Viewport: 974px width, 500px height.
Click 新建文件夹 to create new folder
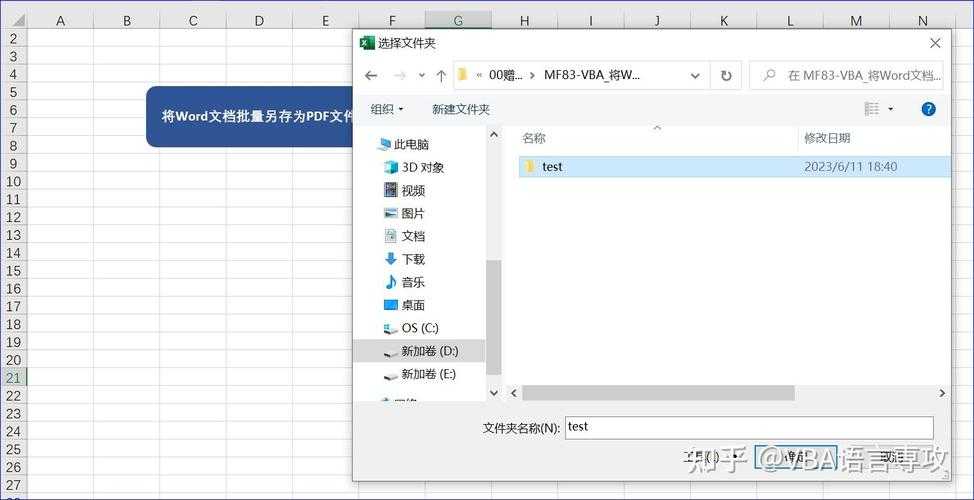pyautogui.click(x=460, y=109)
